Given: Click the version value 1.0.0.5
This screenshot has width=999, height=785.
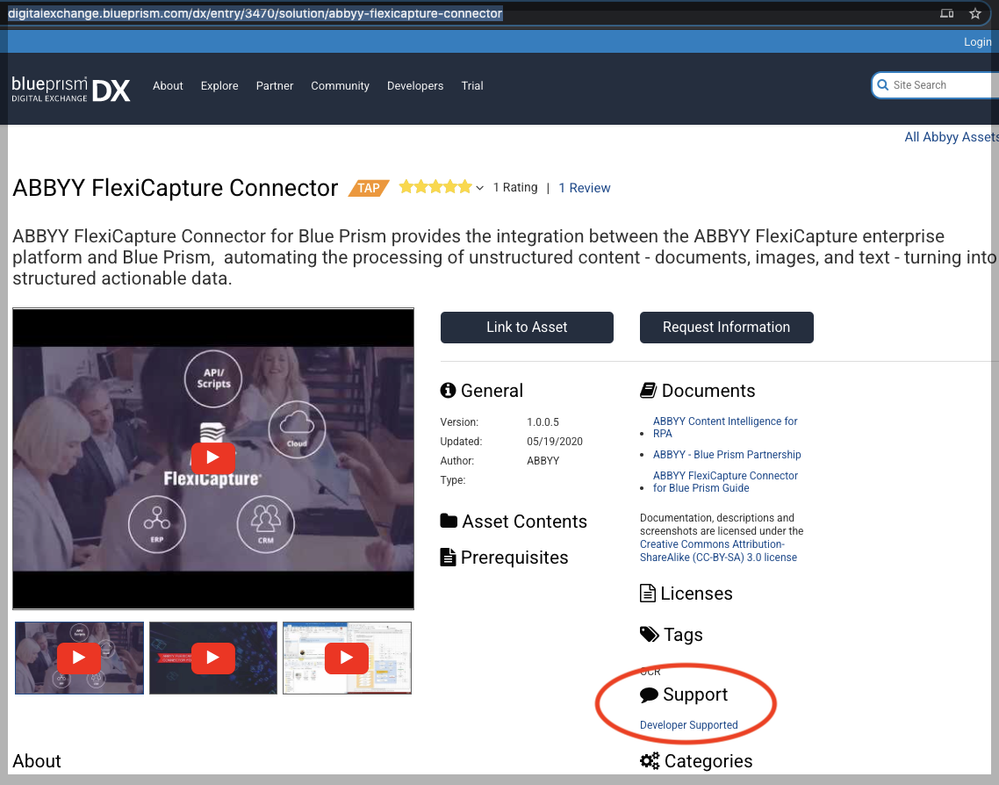Looking at the screenshot, I should [x=543, y=422].
